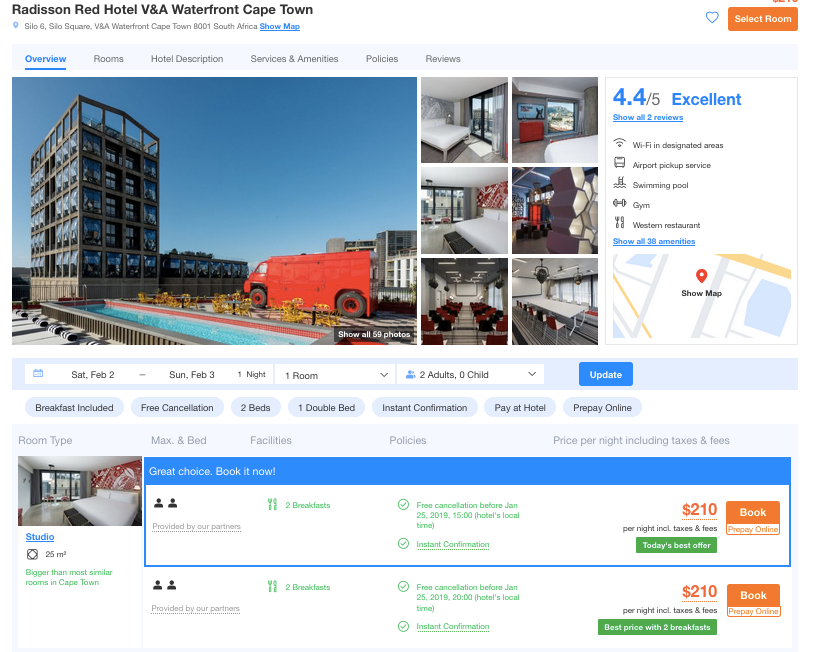The height and width of the screenshot is (652, 815).
Task: Click the Wi-Fi amenity icon
Action: 619,145
